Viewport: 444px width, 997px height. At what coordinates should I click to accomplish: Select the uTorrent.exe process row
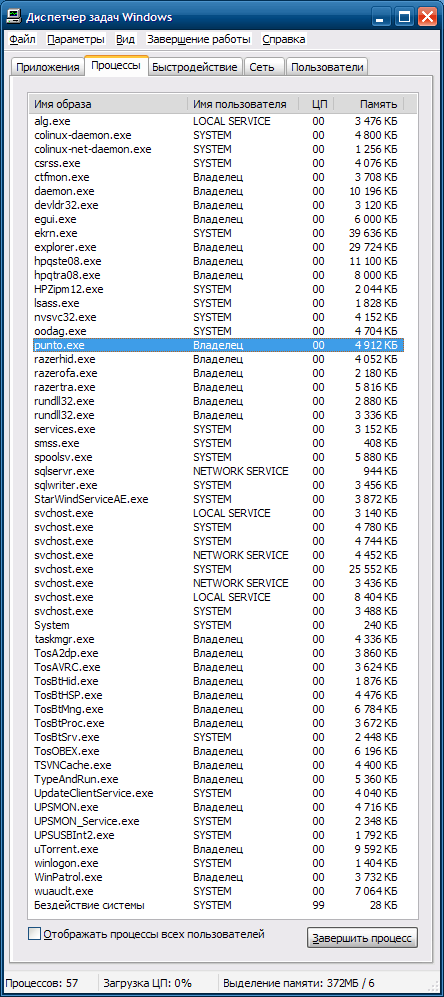pyautogui.click(x=218, y=849)
